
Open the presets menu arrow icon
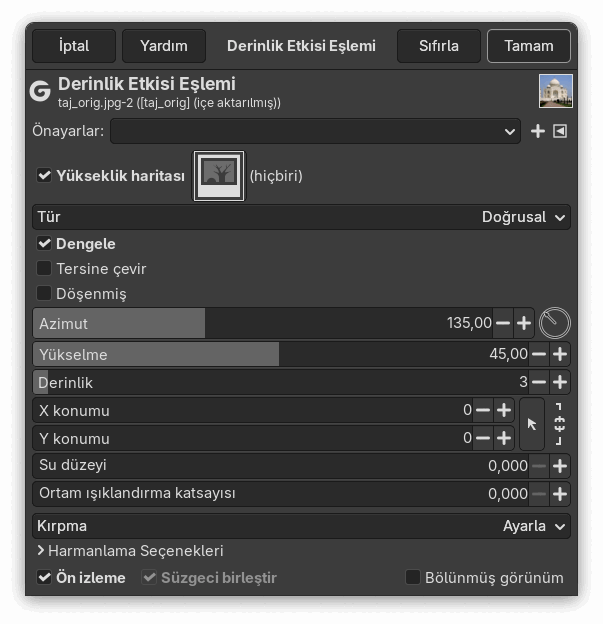pyautogui.click(x=560, y=131)
